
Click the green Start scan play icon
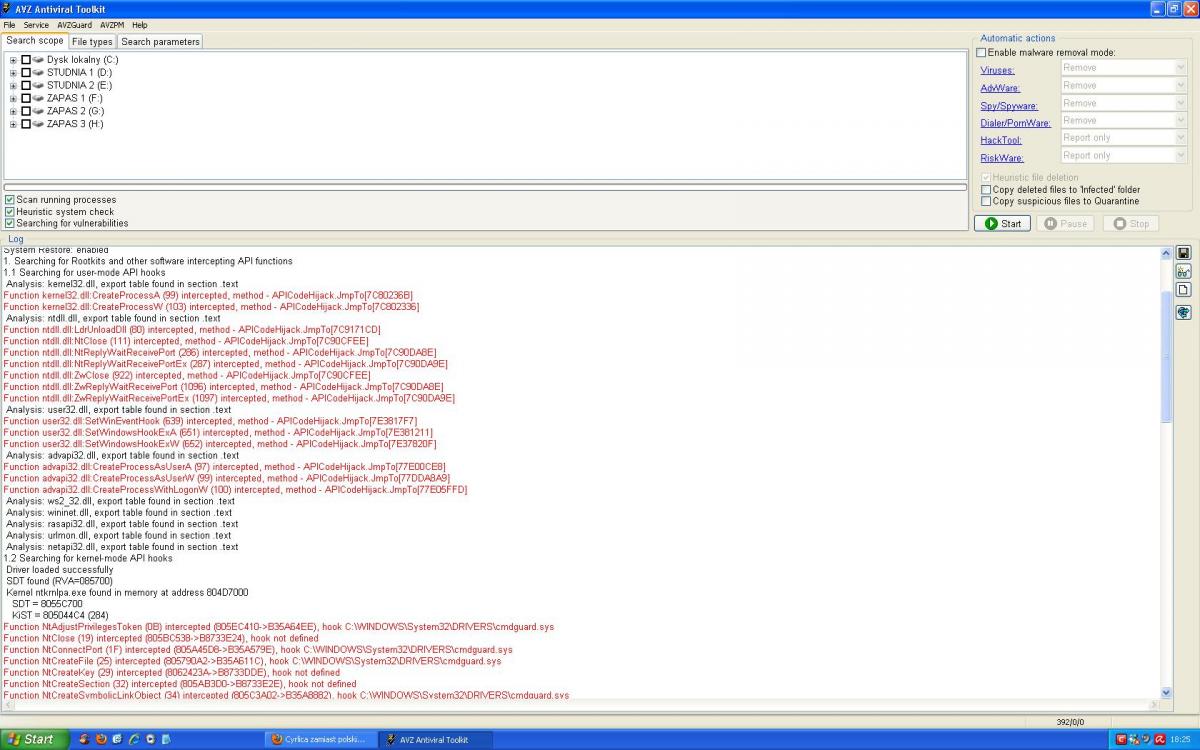pos(991,223)
